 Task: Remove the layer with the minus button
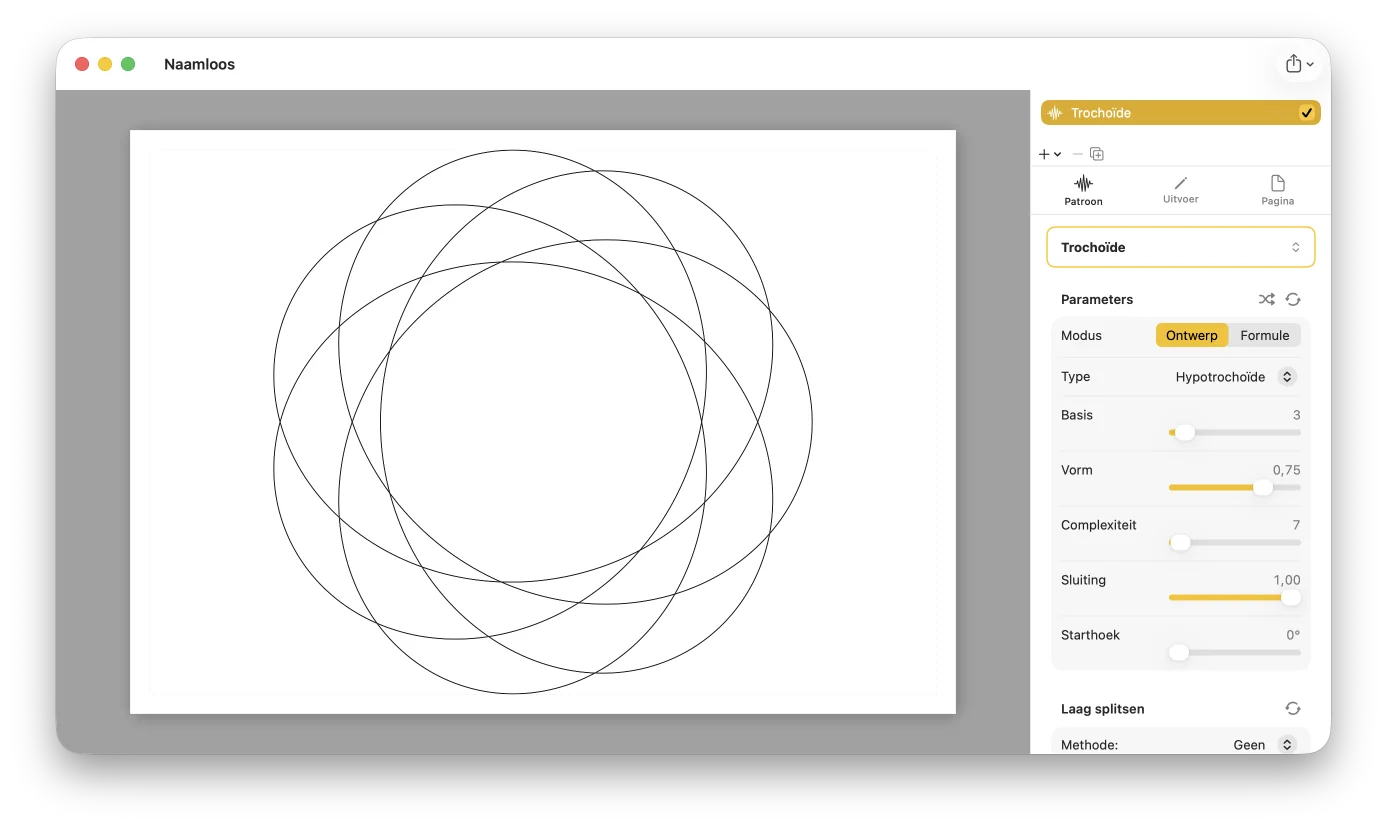pos(1077,154)
